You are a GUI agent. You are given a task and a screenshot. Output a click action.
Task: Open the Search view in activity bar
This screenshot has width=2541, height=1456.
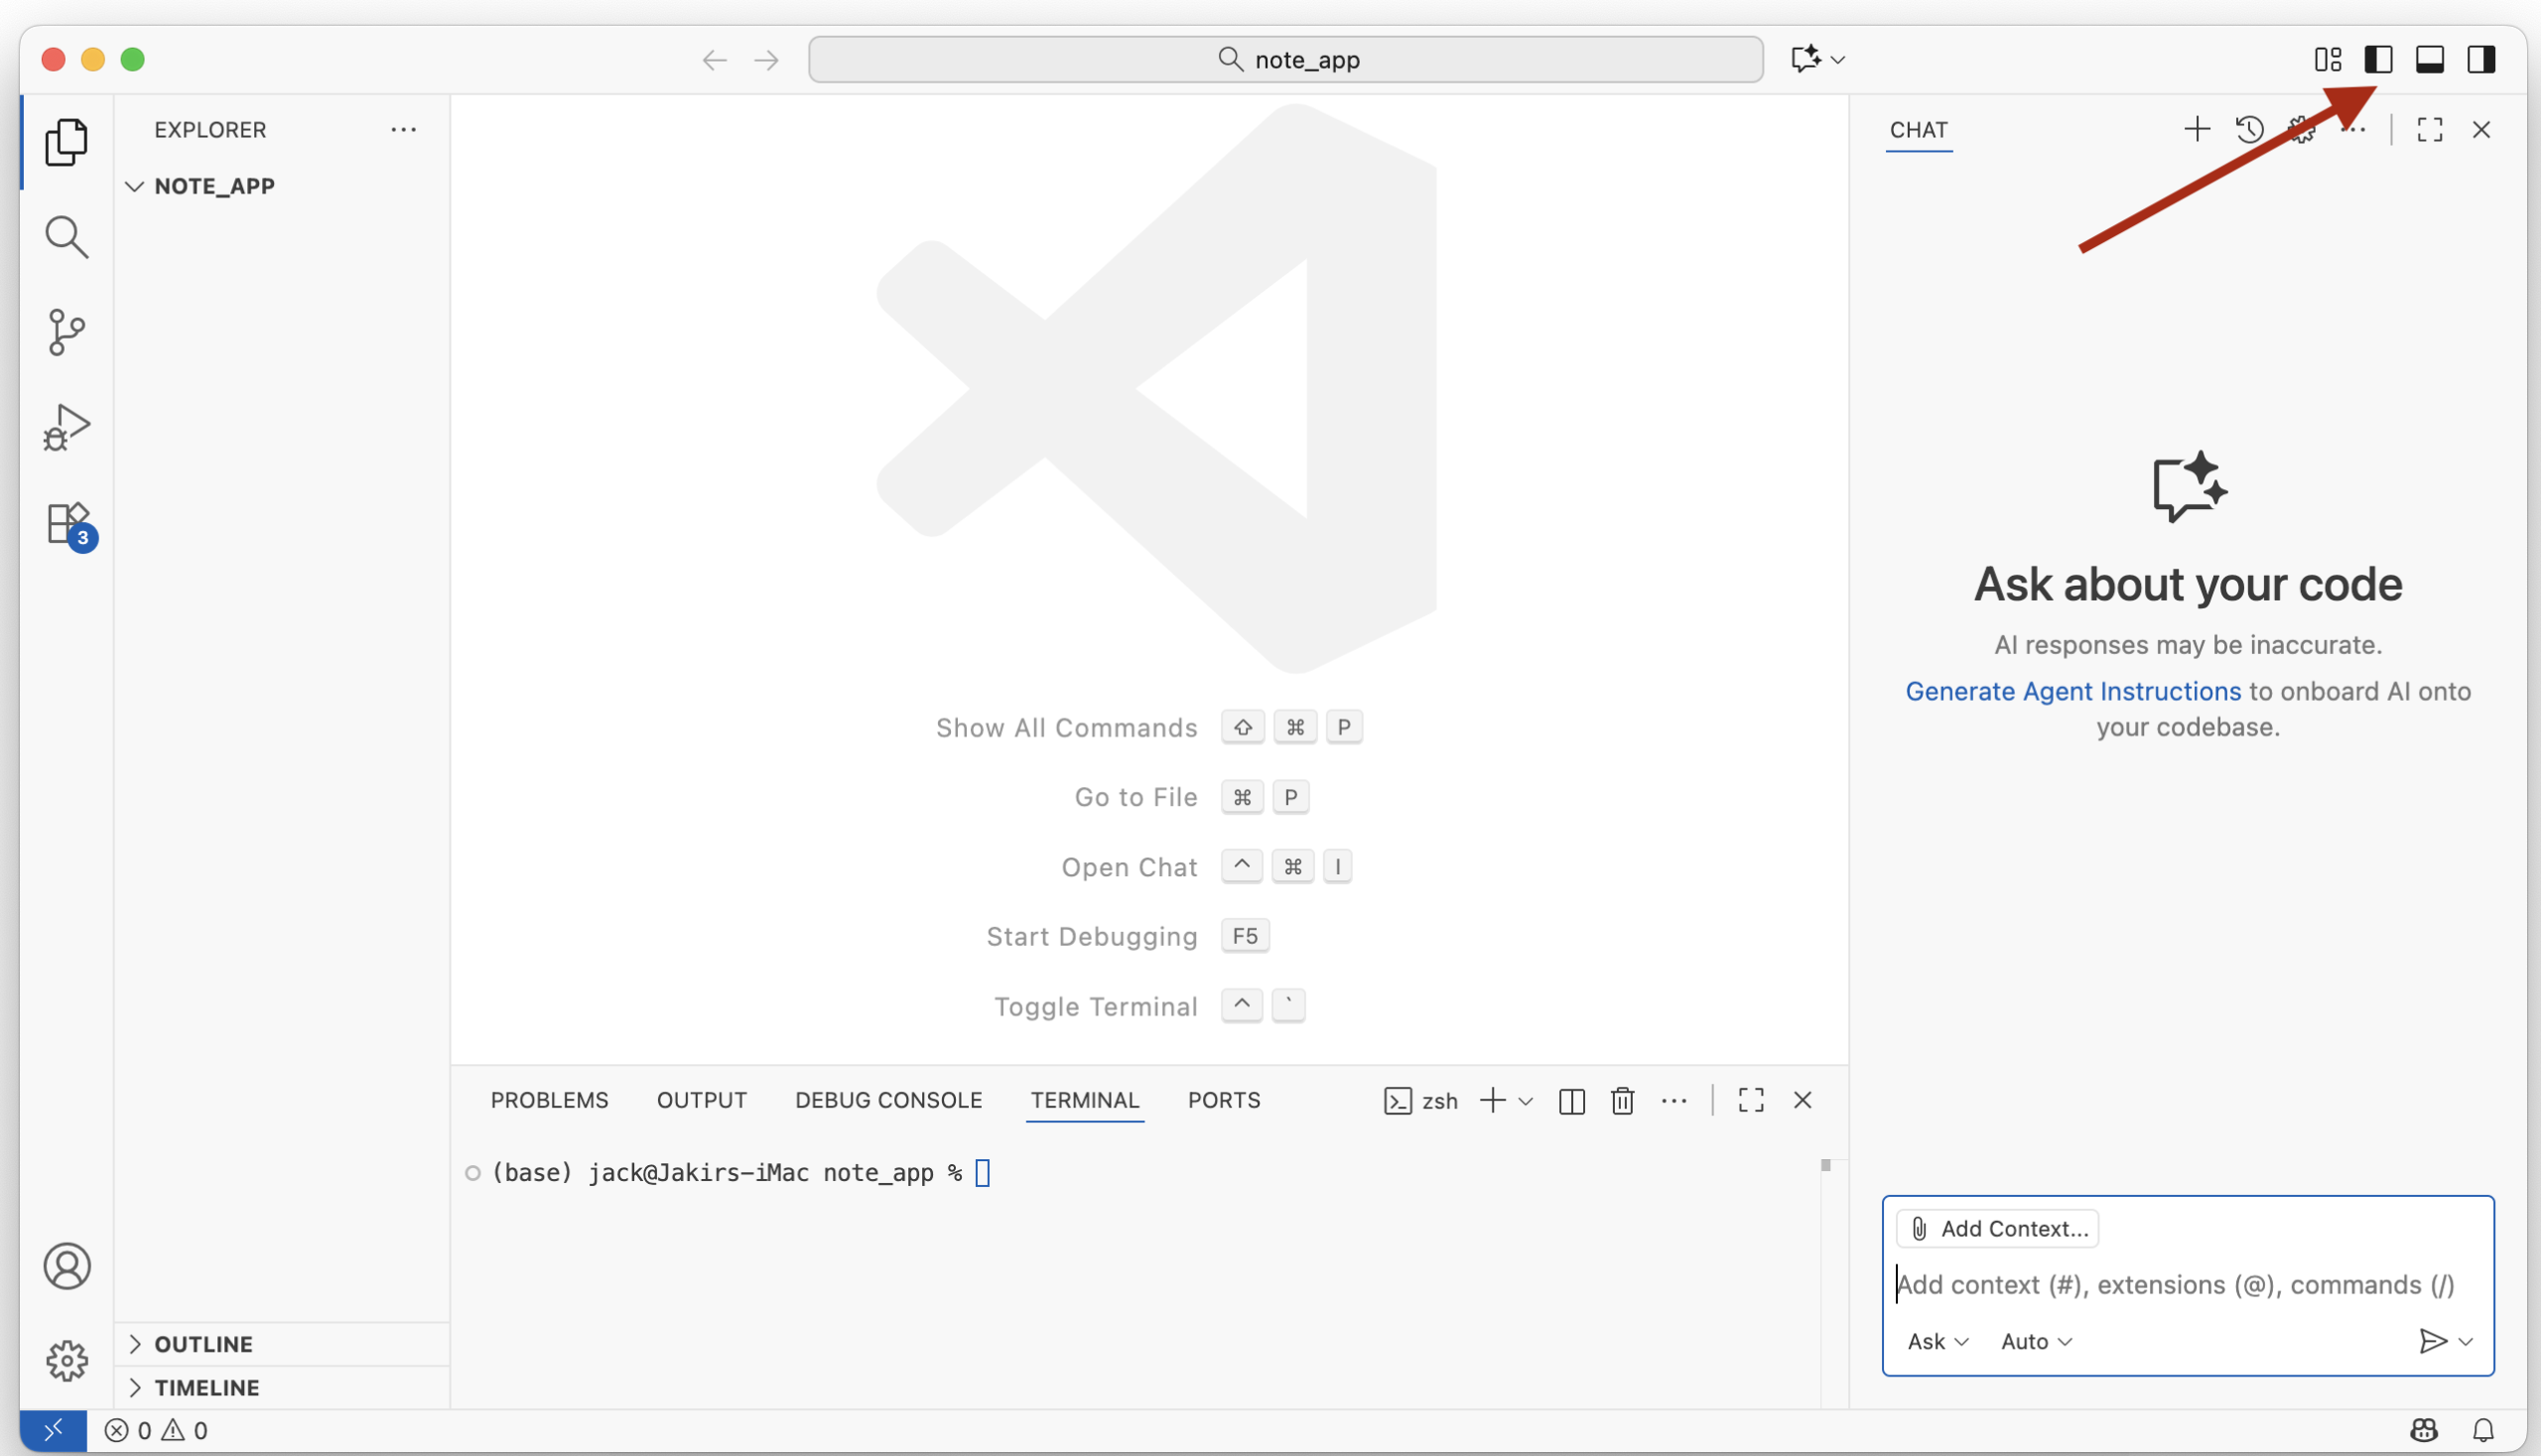pyautogui.click(x=66, y=237)
